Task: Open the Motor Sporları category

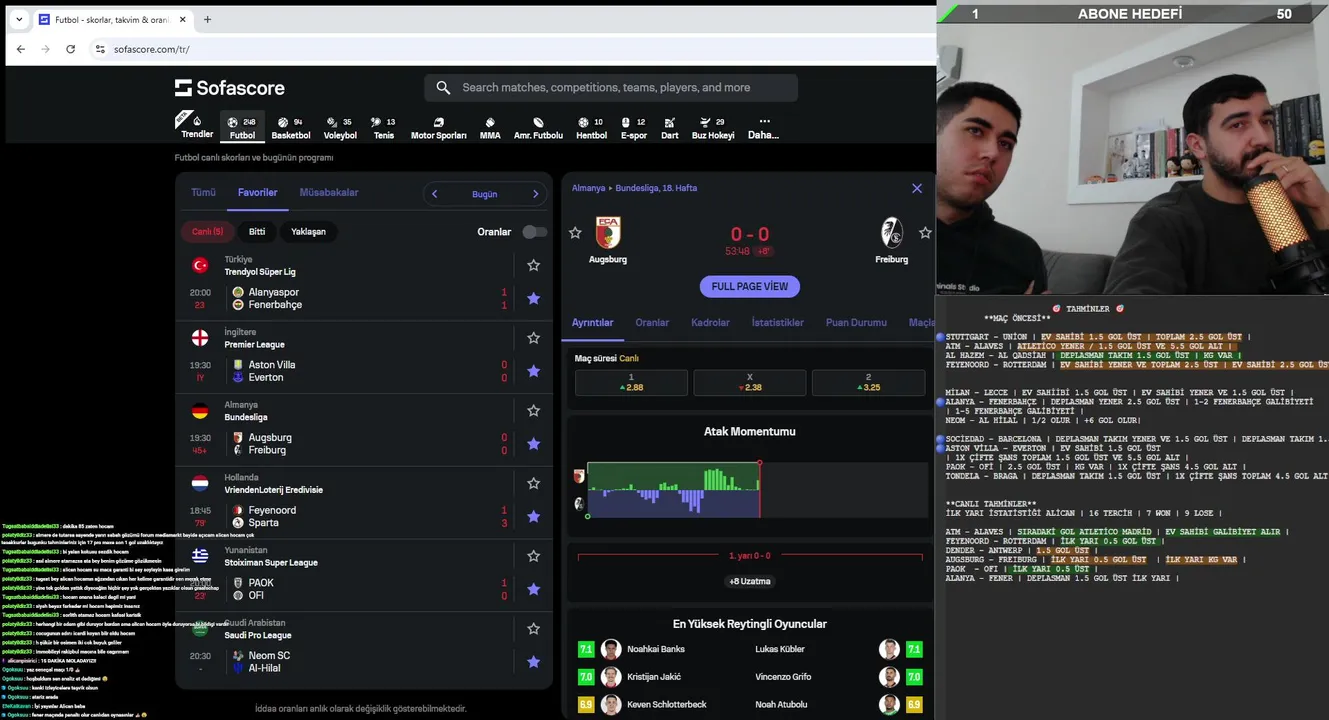Action: click(x=438, y=126)
